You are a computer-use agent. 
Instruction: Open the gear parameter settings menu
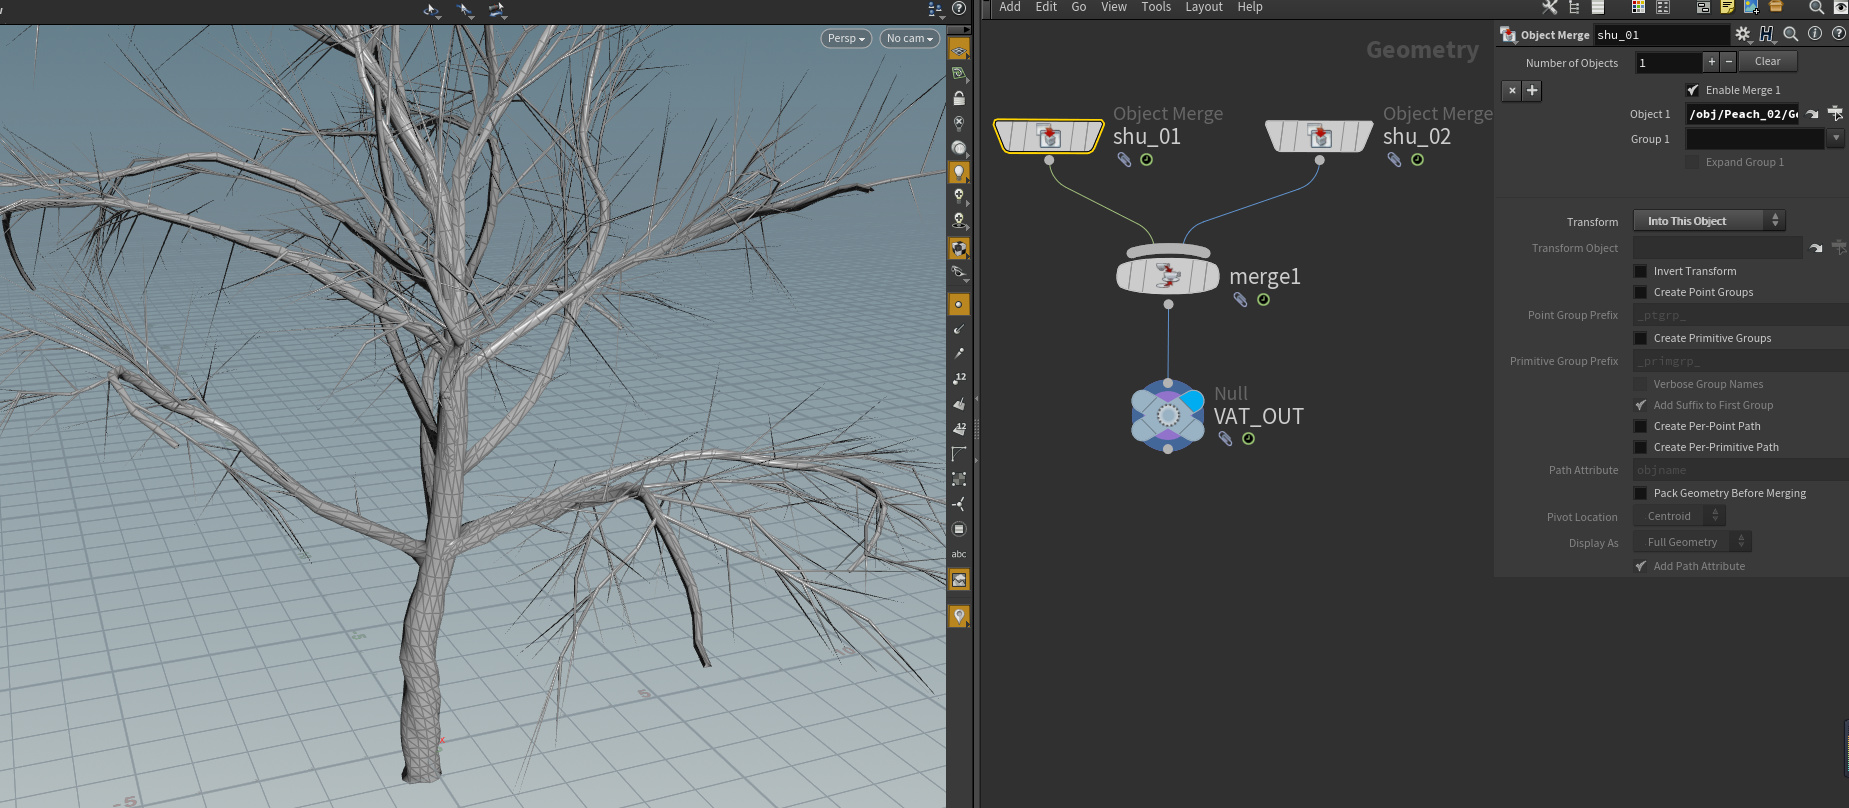(x=1743, y=34)
